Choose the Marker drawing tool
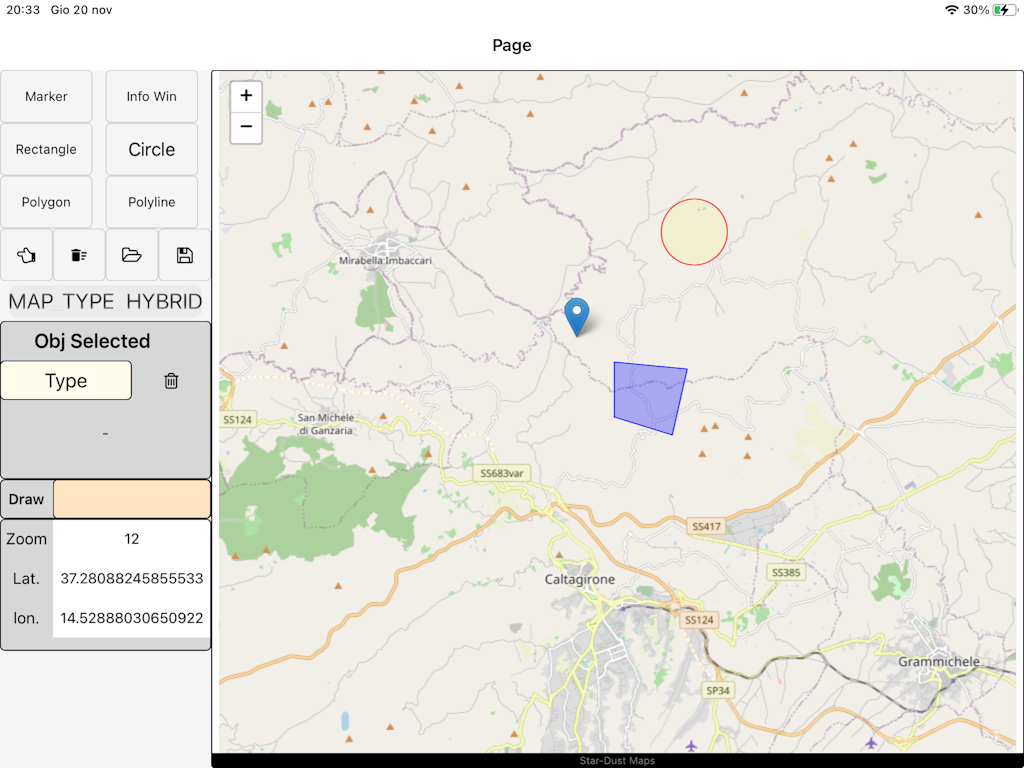Screen dimensions: 1024x768 46,97
